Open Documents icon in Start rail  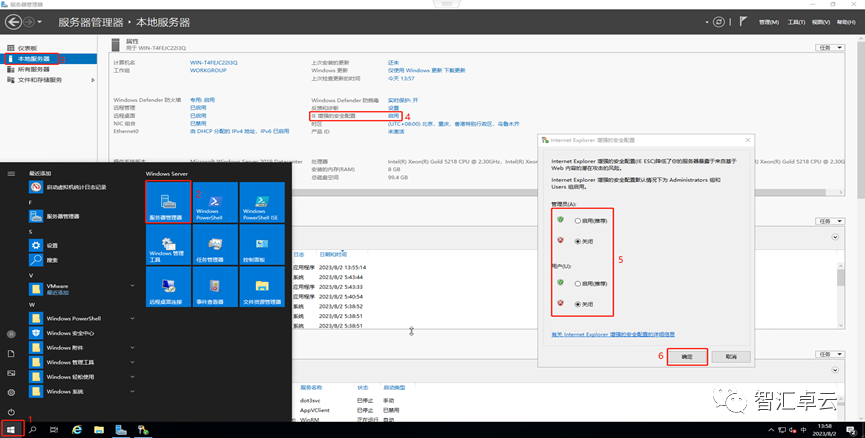coord(11,354)
